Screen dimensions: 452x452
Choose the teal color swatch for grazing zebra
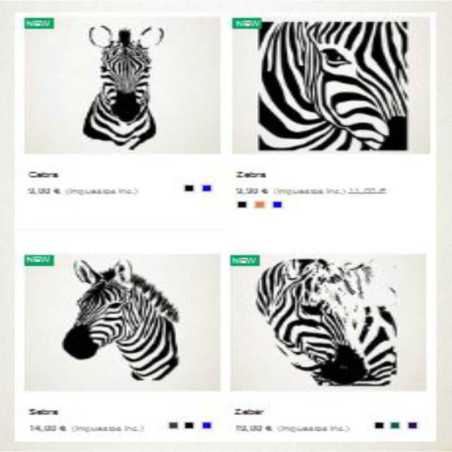(395, 425)
